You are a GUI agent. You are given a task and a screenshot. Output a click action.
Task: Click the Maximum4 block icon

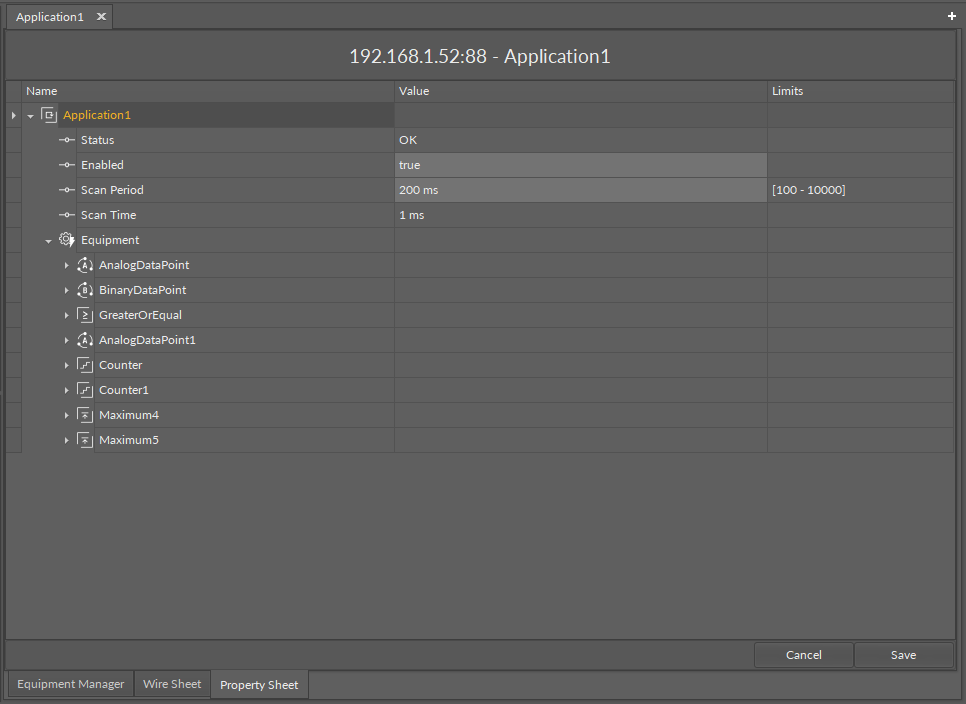(85, 415)
